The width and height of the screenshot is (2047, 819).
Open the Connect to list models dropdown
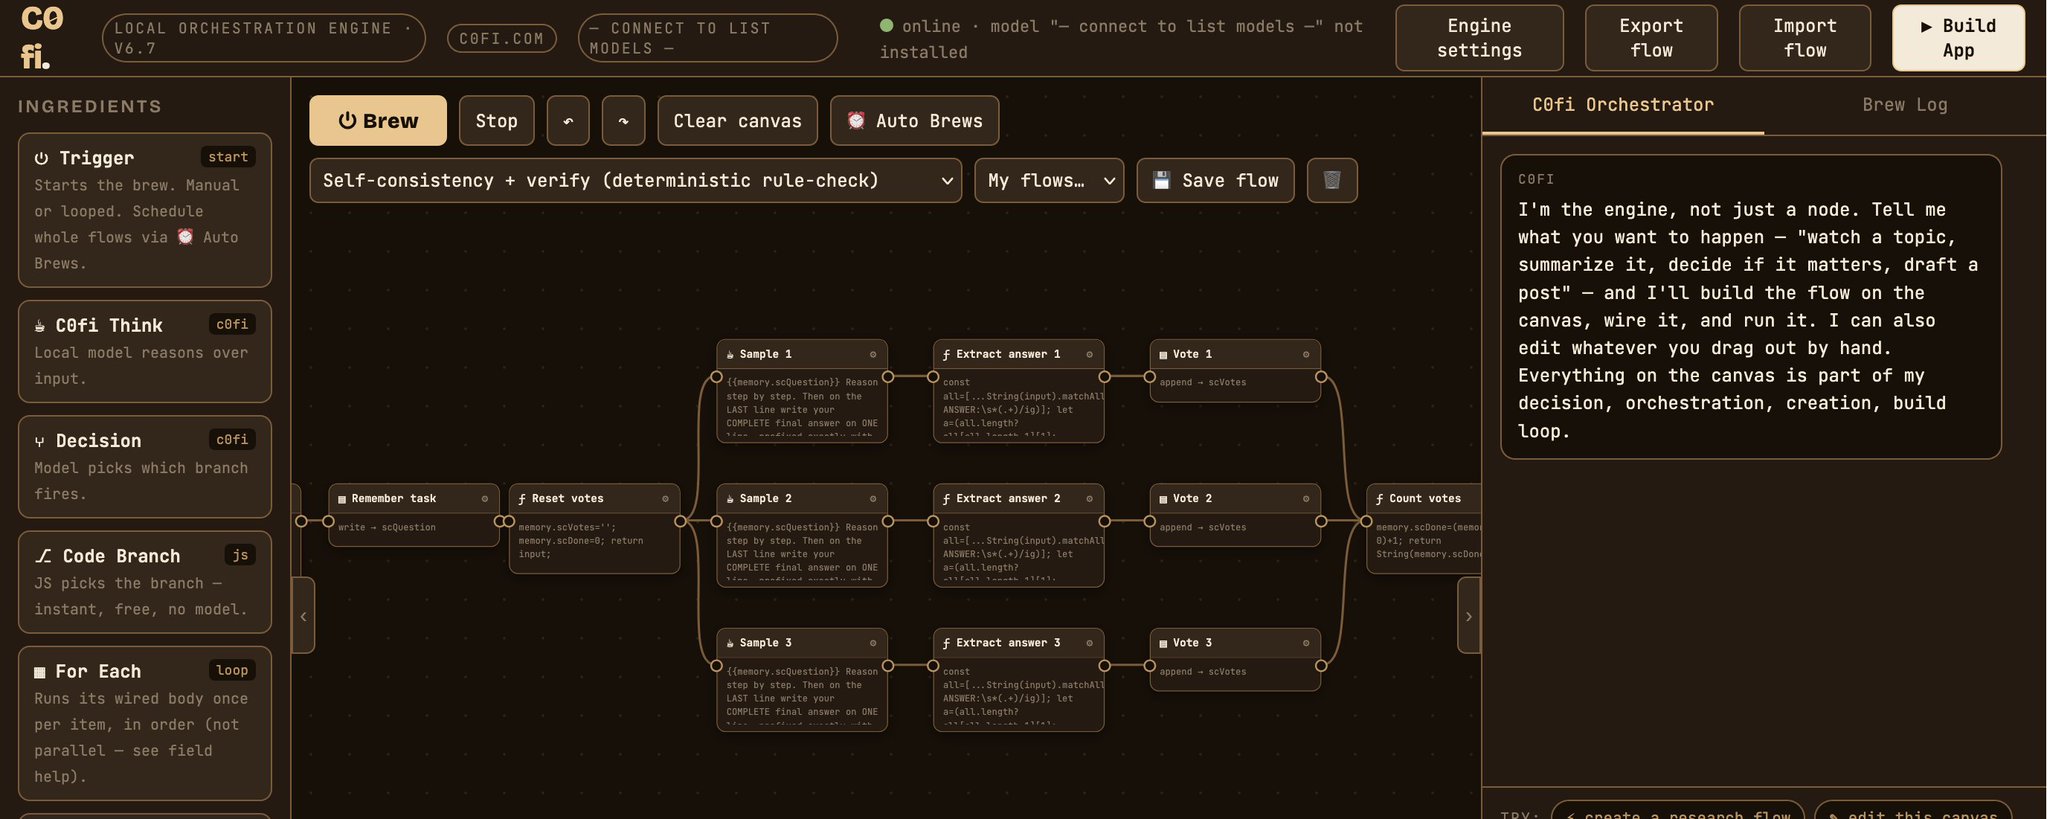coord(707,38)
